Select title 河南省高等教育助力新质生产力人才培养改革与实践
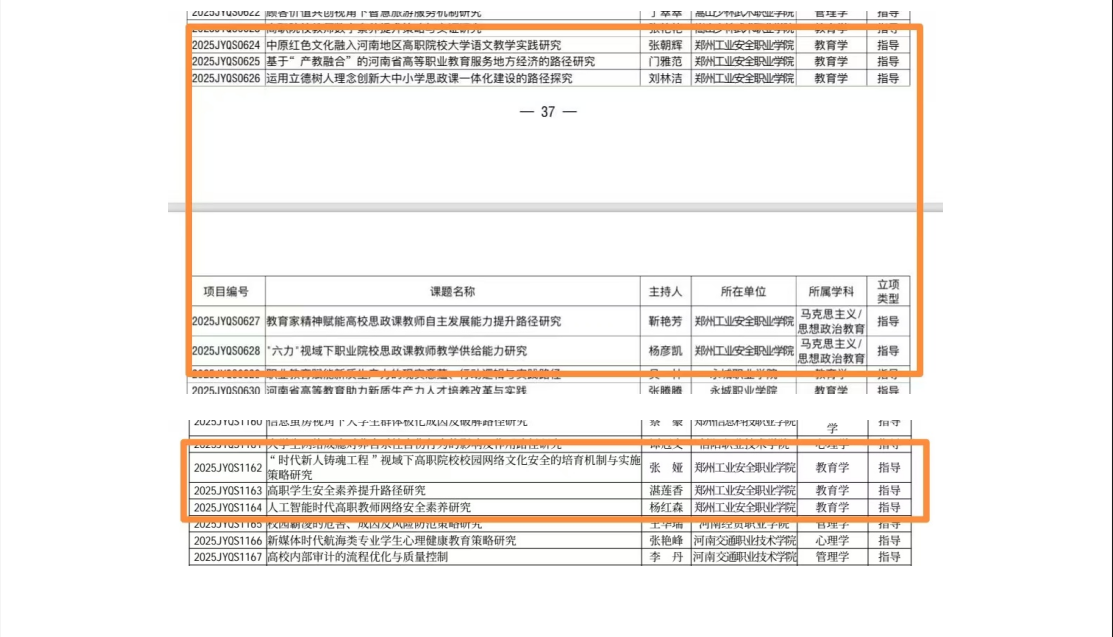This screenshot has height=637, width=1113. [397, 391]
